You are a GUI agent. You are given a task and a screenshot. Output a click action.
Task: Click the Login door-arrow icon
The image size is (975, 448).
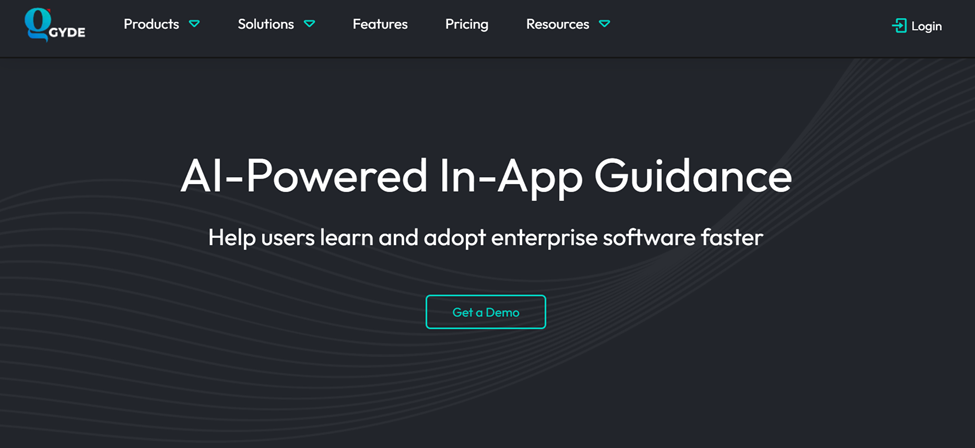pos(899,26)
